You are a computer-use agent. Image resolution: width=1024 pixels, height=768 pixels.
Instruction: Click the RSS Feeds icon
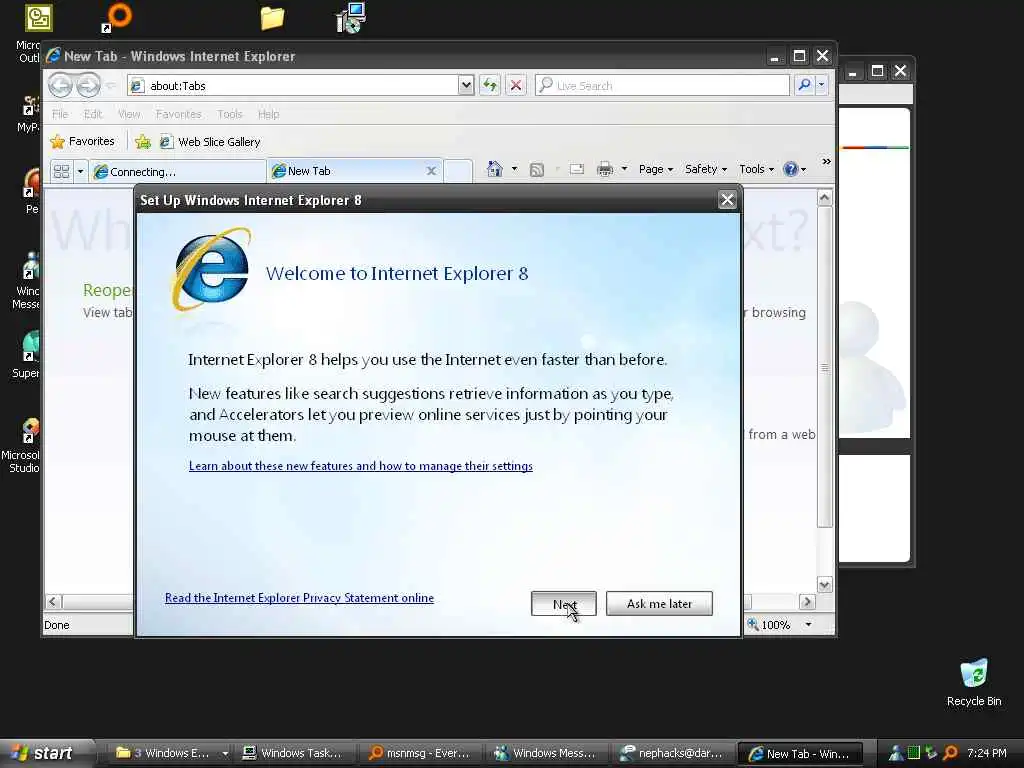(537, 170)
